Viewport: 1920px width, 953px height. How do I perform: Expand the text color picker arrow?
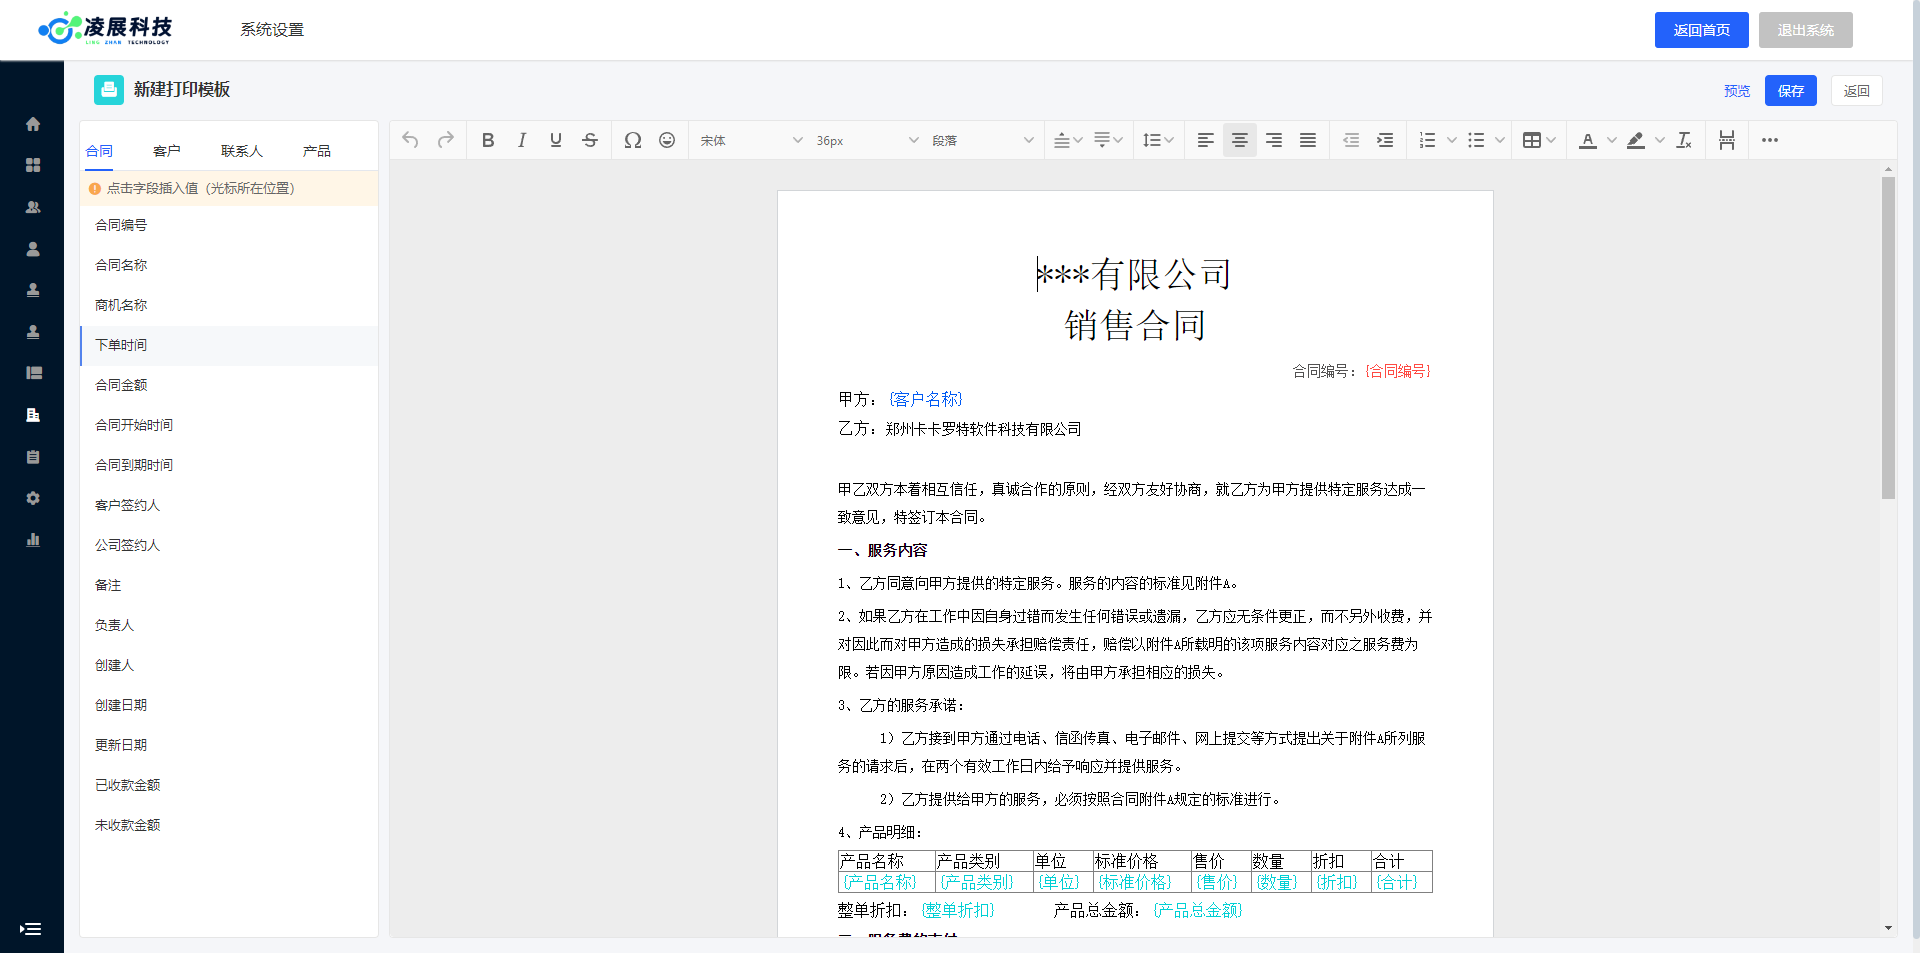tap(1612, 140)
